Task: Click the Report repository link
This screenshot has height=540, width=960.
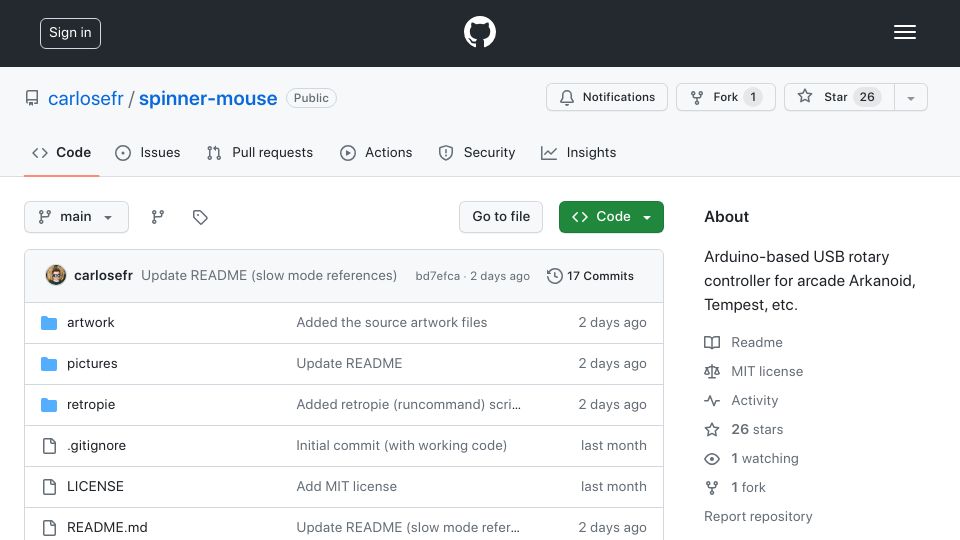Action: pos(758,517)
